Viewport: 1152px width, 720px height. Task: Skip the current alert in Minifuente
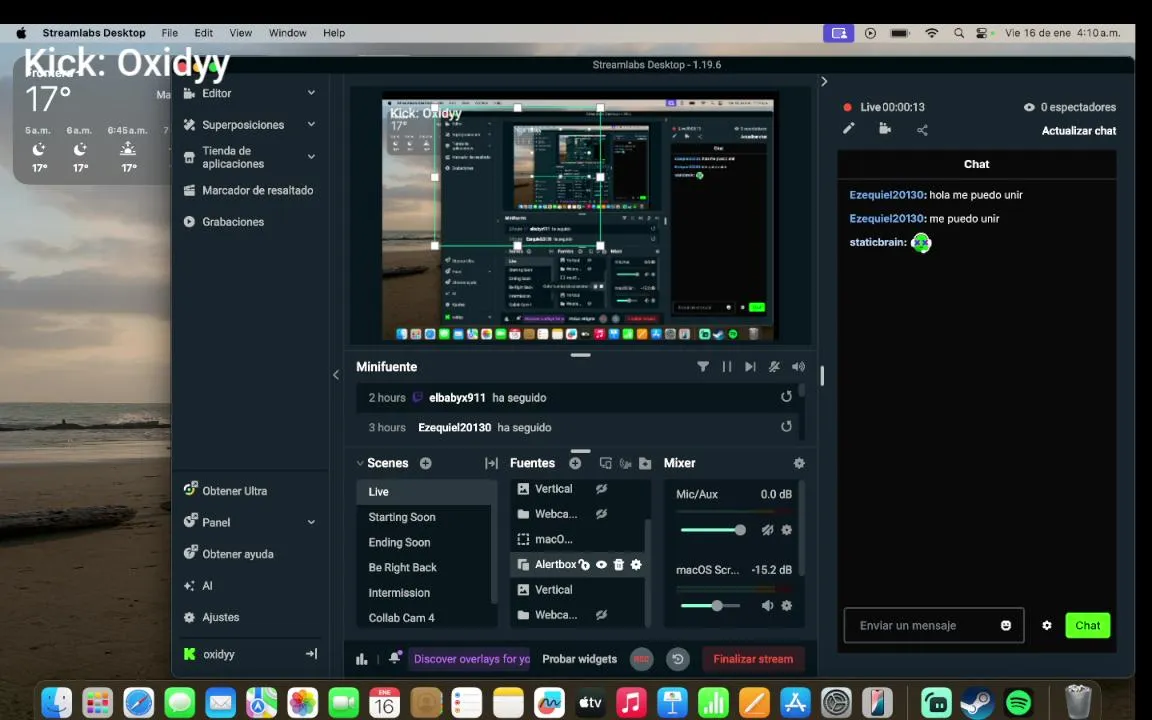pos(750,367)
